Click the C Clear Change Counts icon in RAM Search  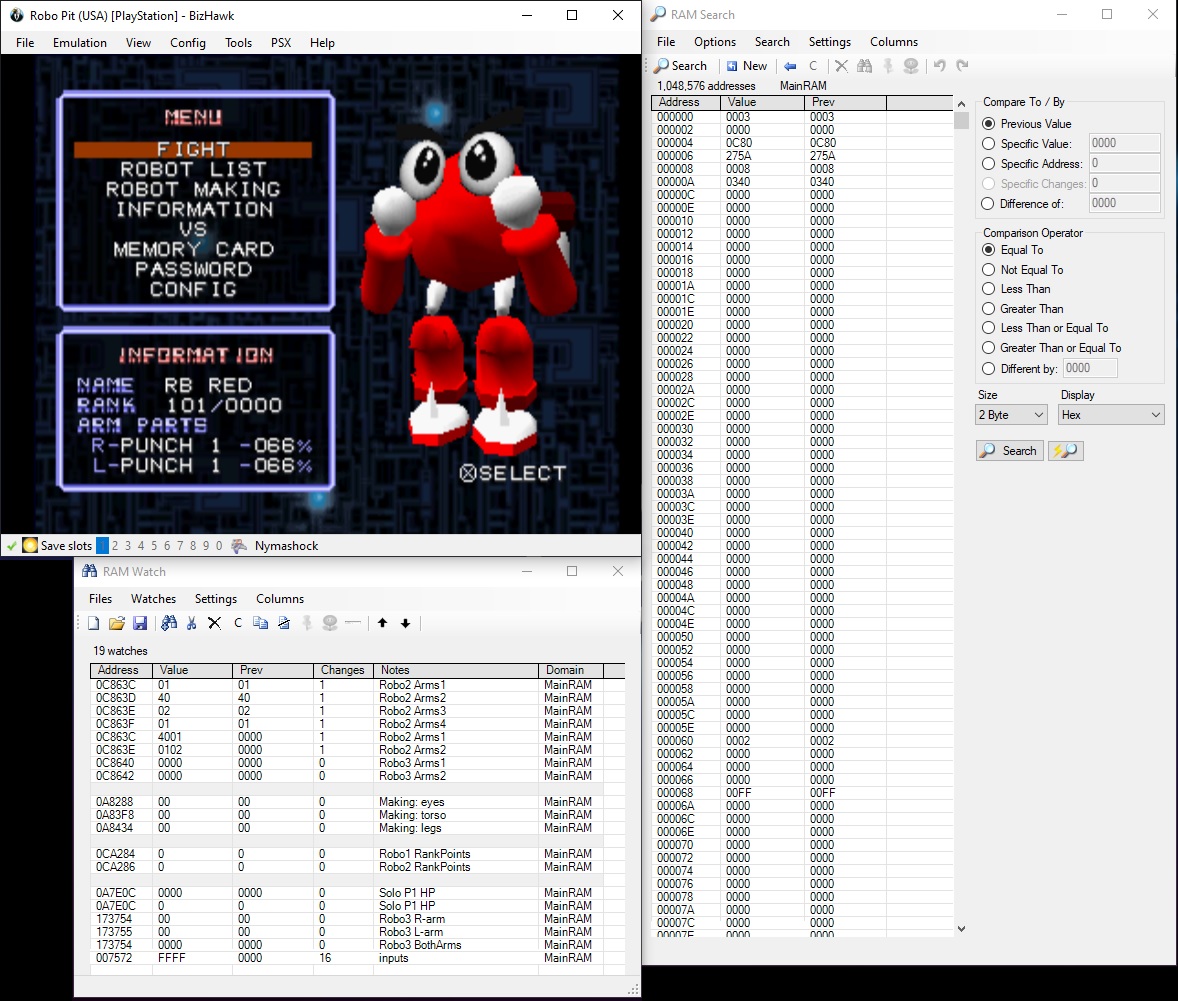tap(813, 66)
